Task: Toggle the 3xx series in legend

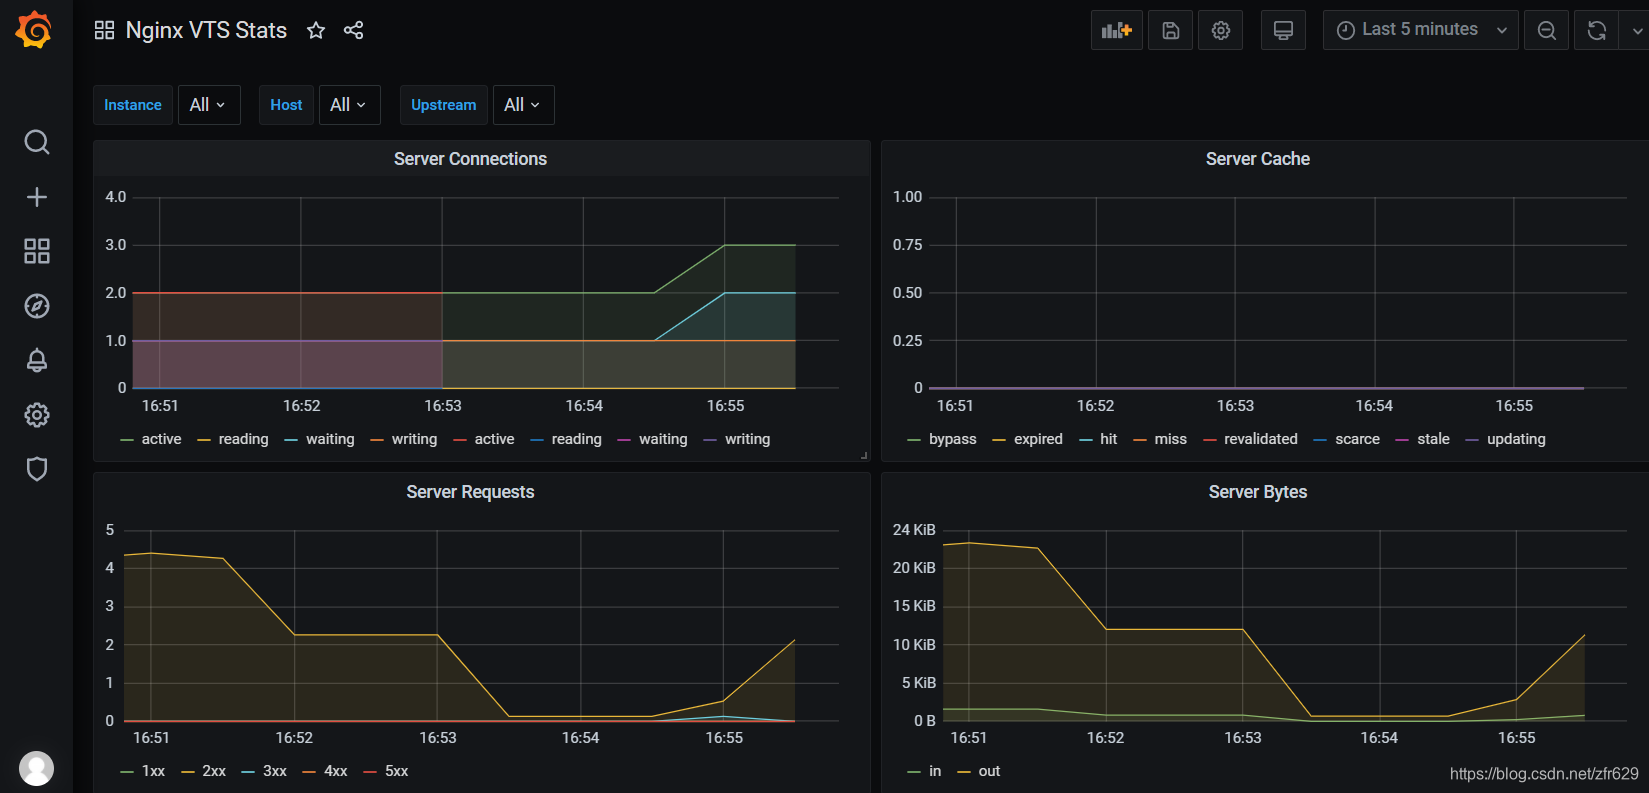Action: tap(275, 771)
